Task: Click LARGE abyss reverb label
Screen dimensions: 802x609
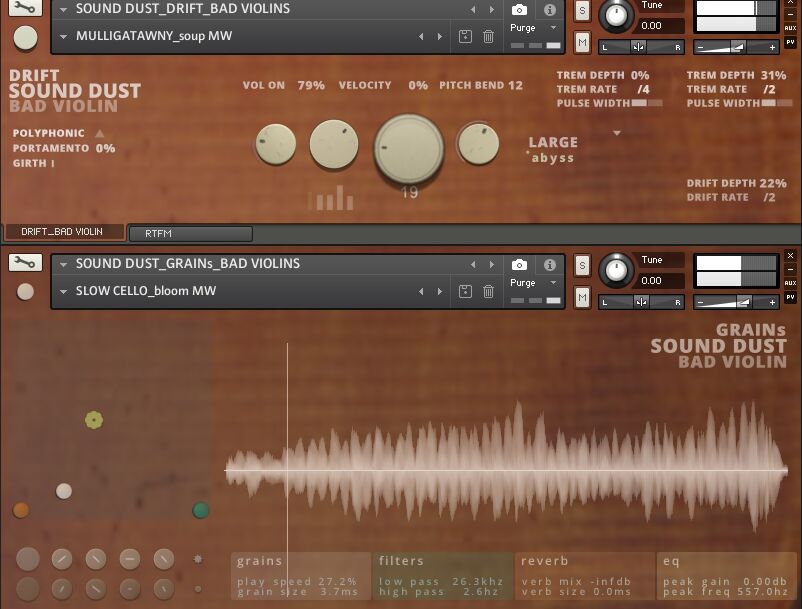Action: [553, 149]
